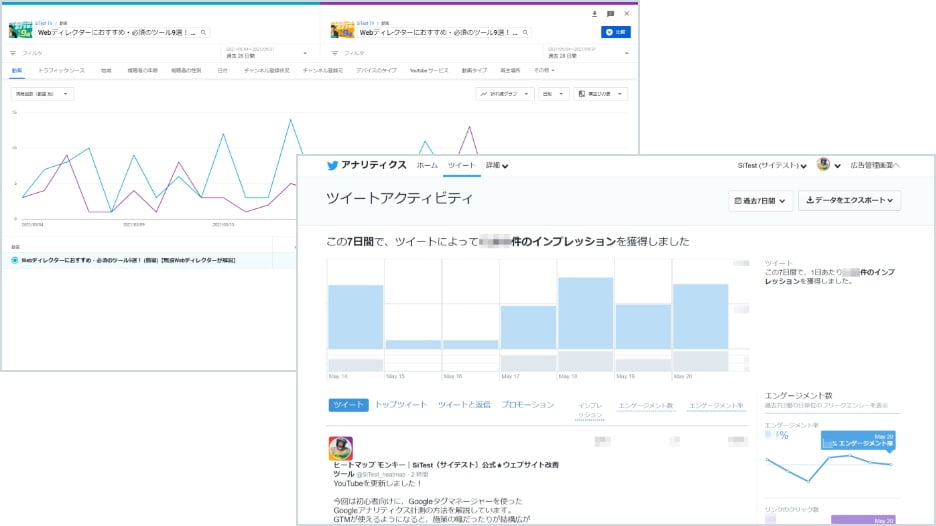The height and width of the screenshot is (526, 936).
Task: Click the tweet author's profile picture
Action: click(340, 448)
